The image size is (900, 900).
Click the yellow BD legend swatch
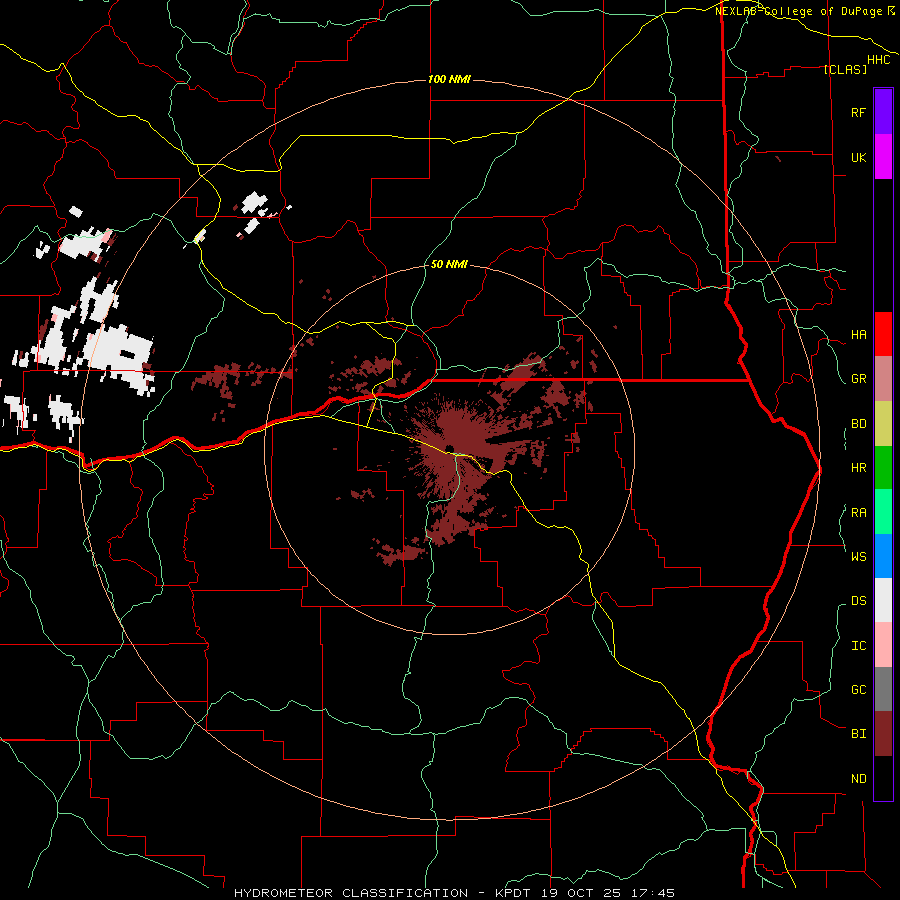click(x=883, y=424)
